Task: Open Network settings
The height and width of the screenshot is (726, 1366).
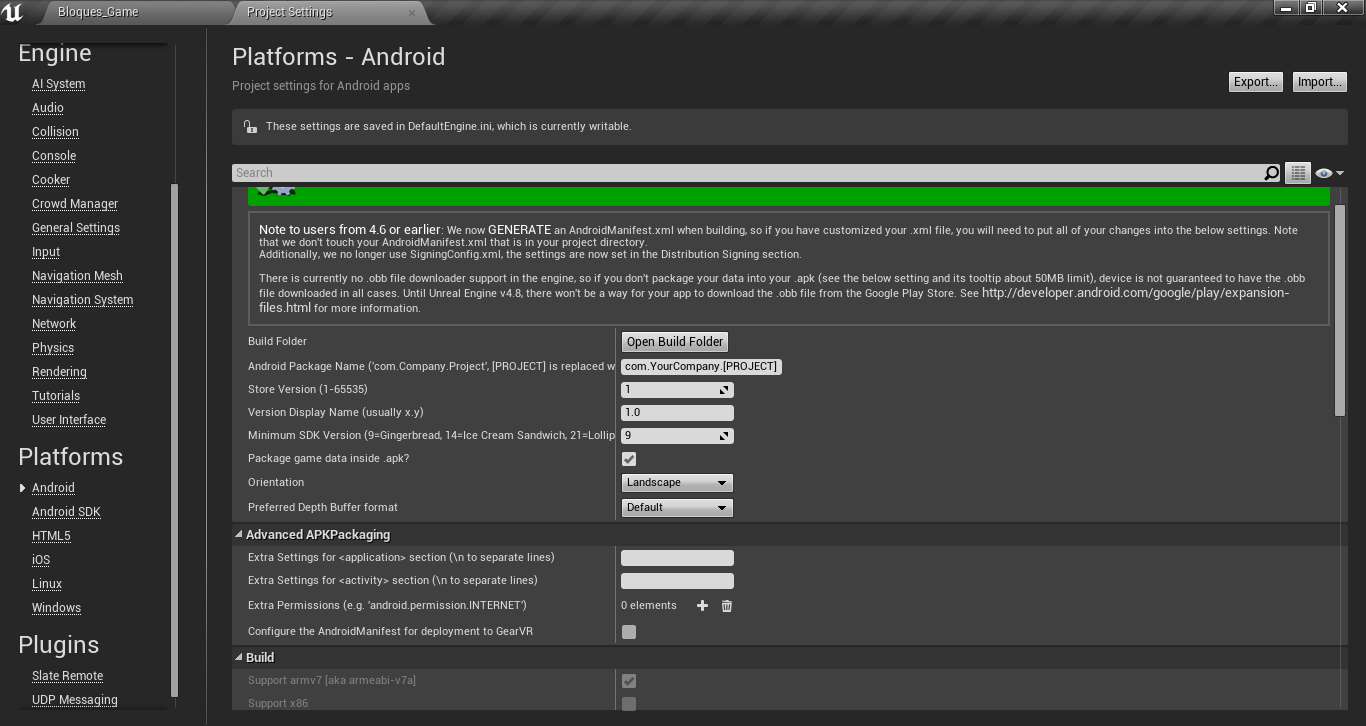Action: [x=54, y=324]
